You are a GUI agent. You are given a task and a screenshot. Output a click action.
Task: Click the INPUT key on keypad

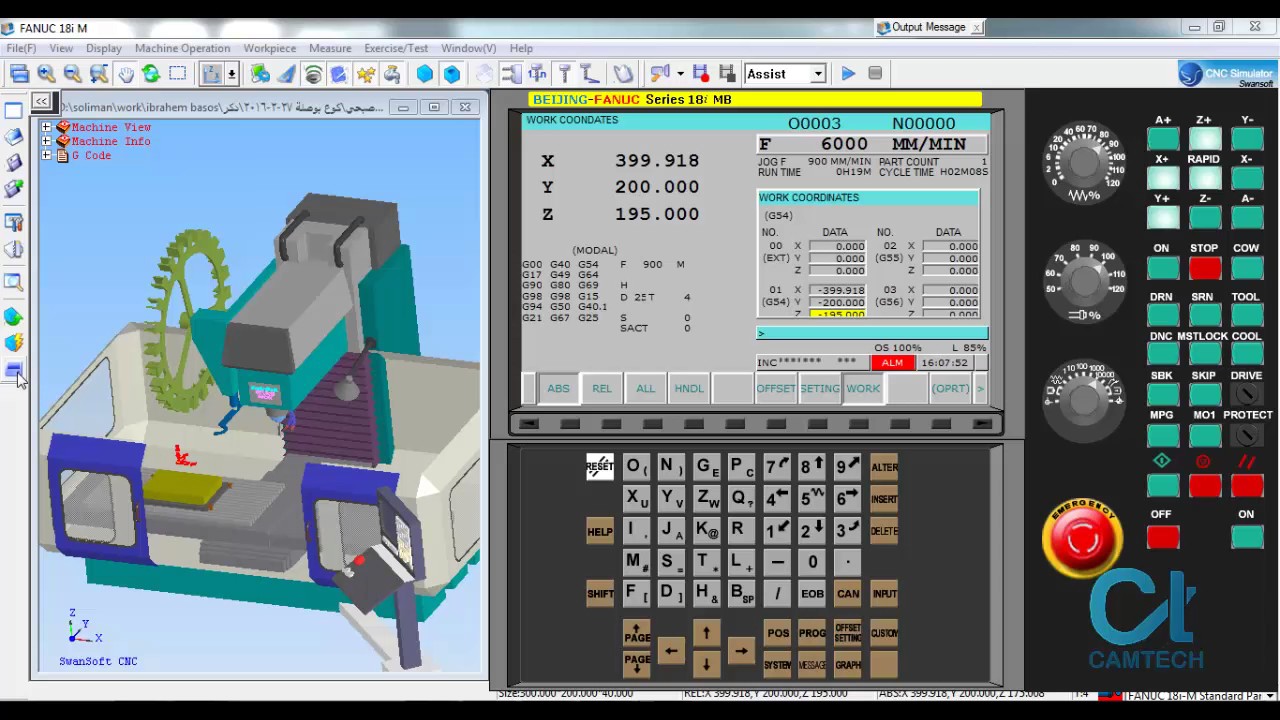coord(884,594)
